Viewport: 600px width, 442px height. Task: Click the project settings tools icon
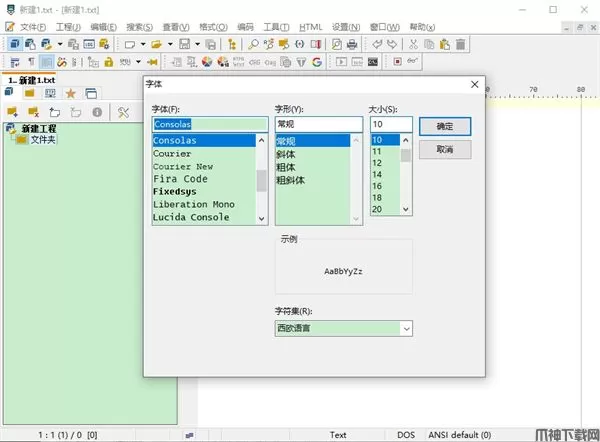tap(124, 112)
